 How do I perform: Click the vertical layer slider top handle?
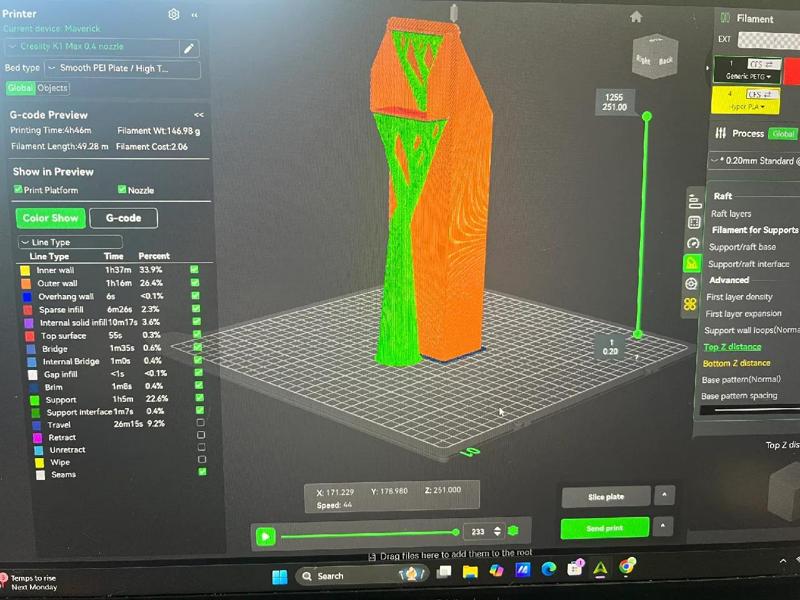tap(647, 116)
